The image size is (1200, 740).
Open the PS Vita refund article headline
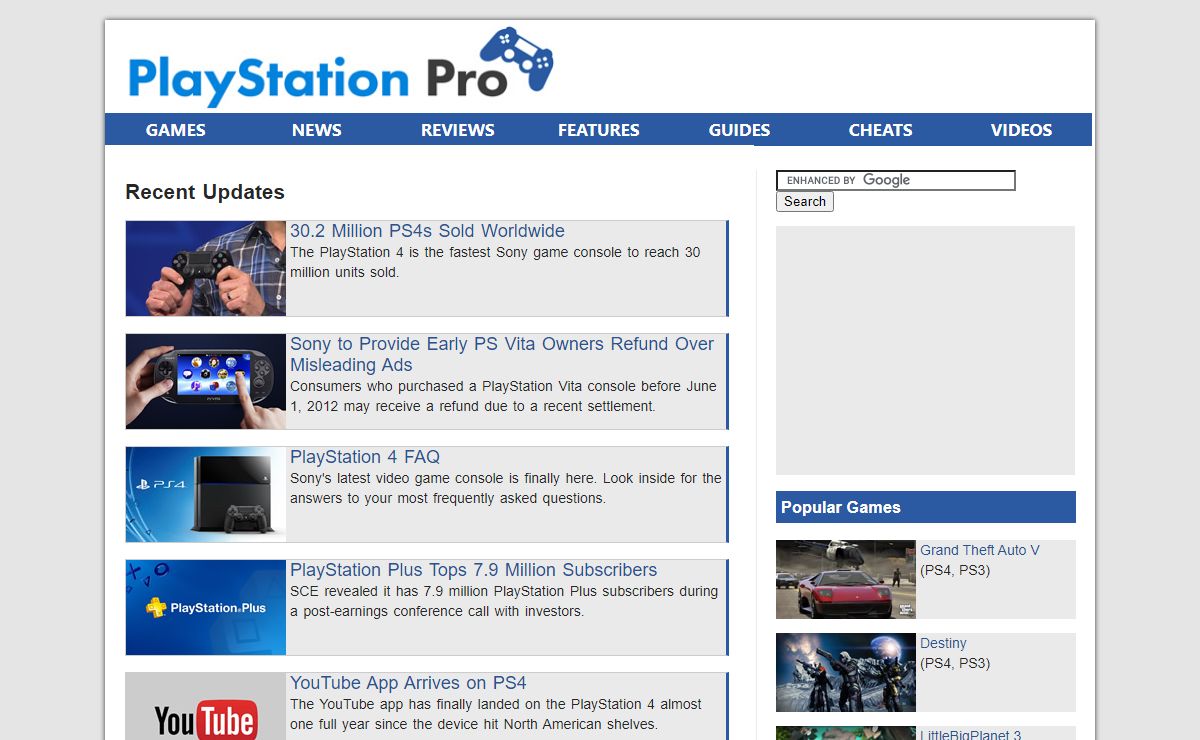(502, 354)
